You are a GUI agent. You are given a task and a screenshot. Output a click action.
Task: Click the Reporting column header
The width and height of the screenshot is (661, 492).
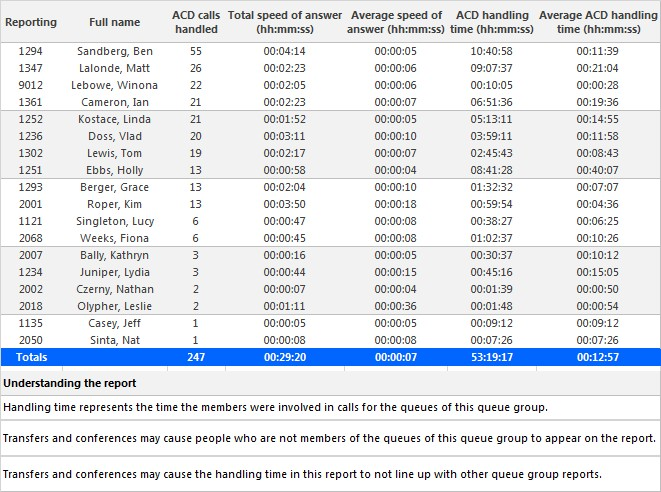[x=31, y=22]
